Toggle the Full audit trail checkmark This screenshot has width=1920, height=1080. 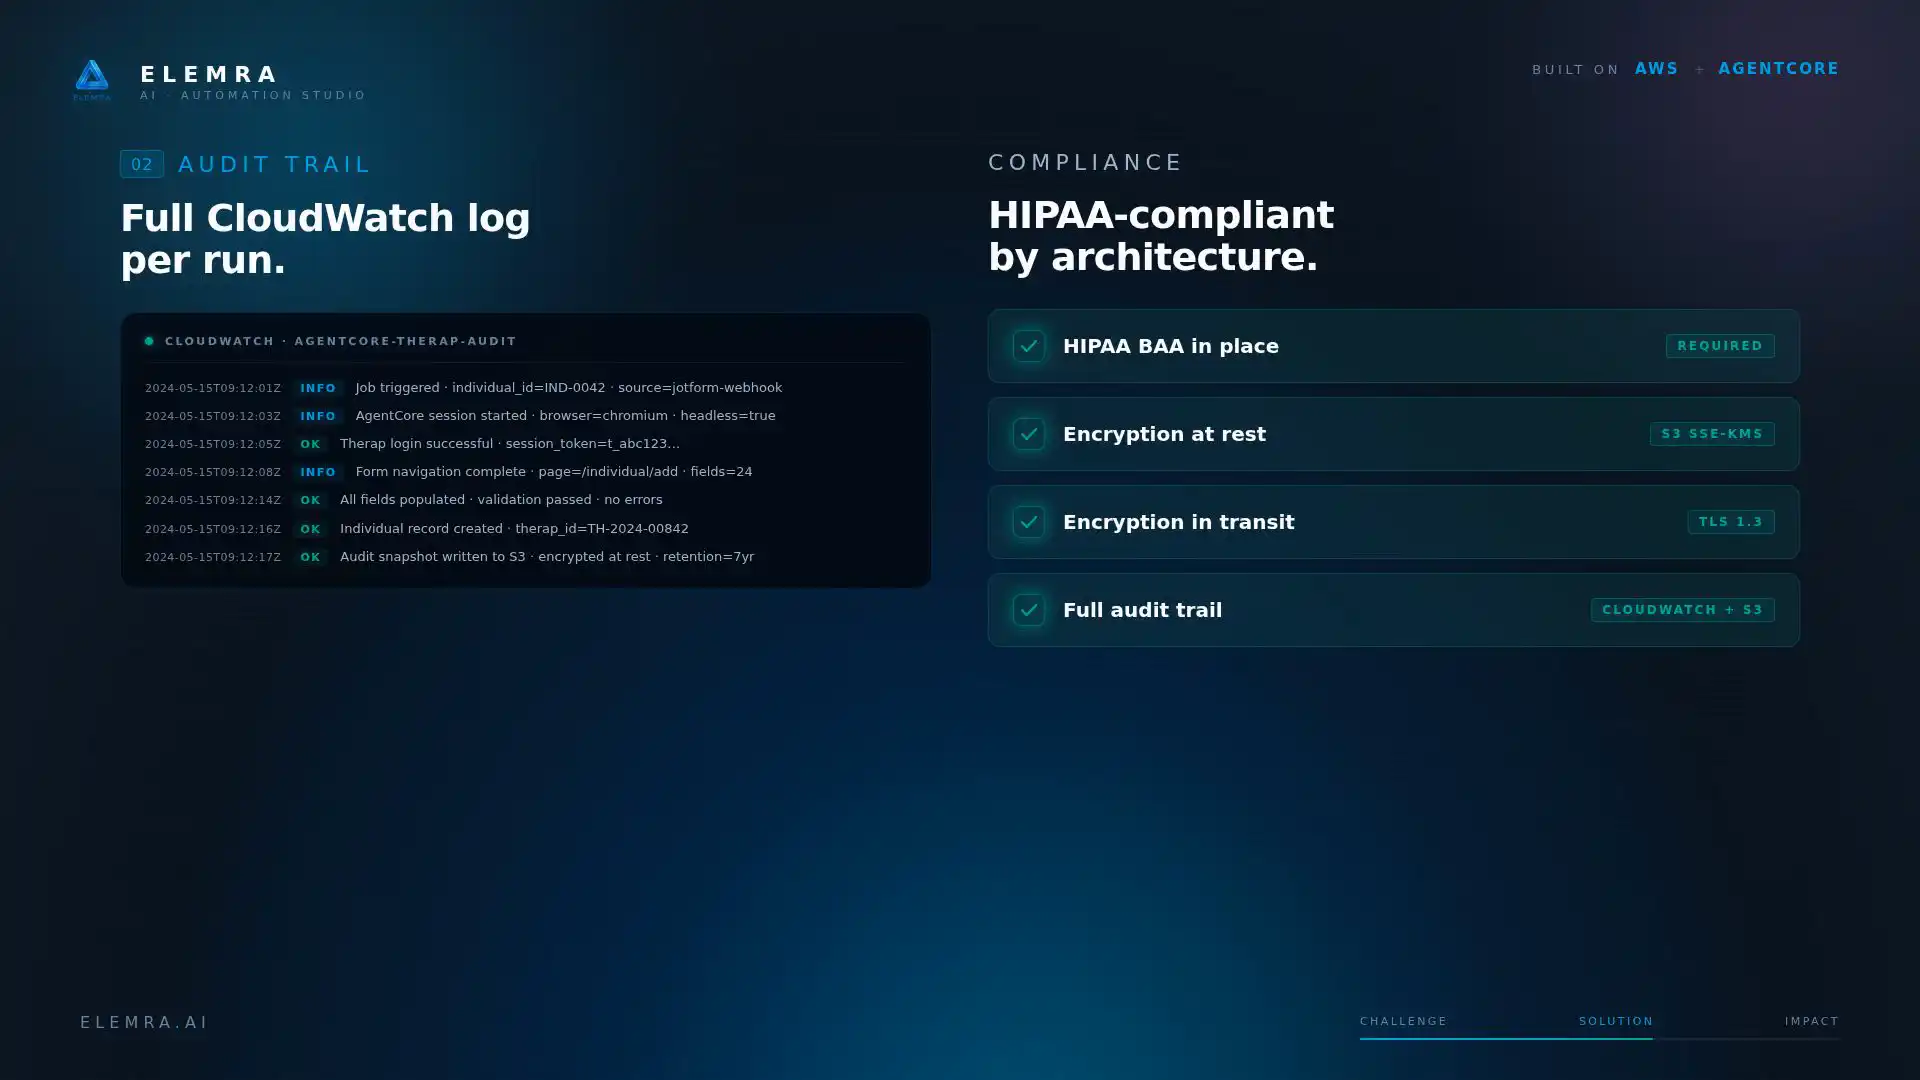[x=1029, y=610]
